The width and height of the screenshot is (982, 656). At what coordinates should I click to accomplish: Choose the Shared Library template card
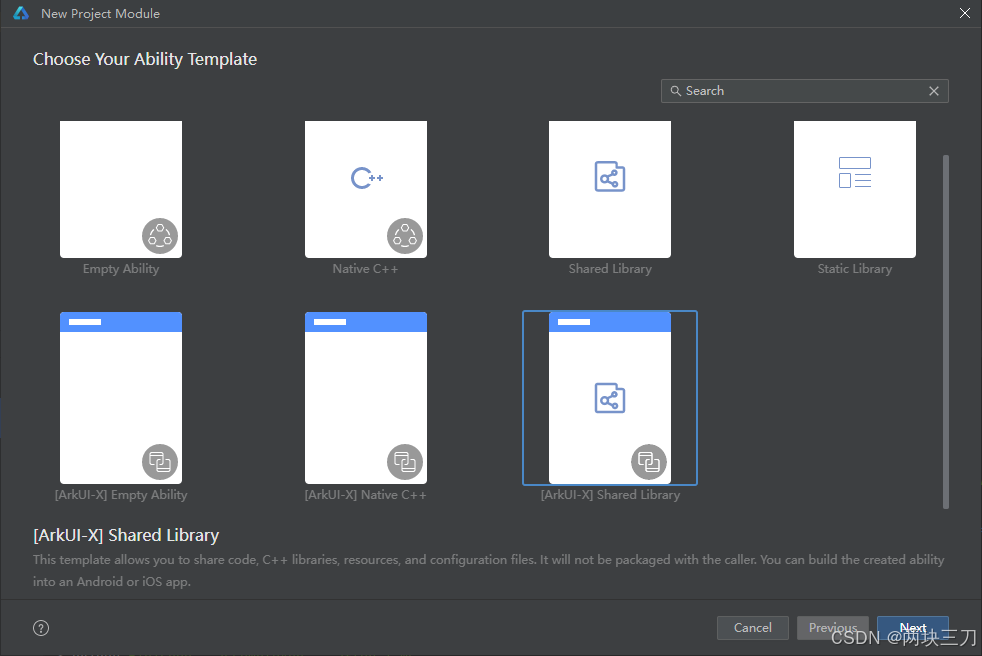coord(610,189)
